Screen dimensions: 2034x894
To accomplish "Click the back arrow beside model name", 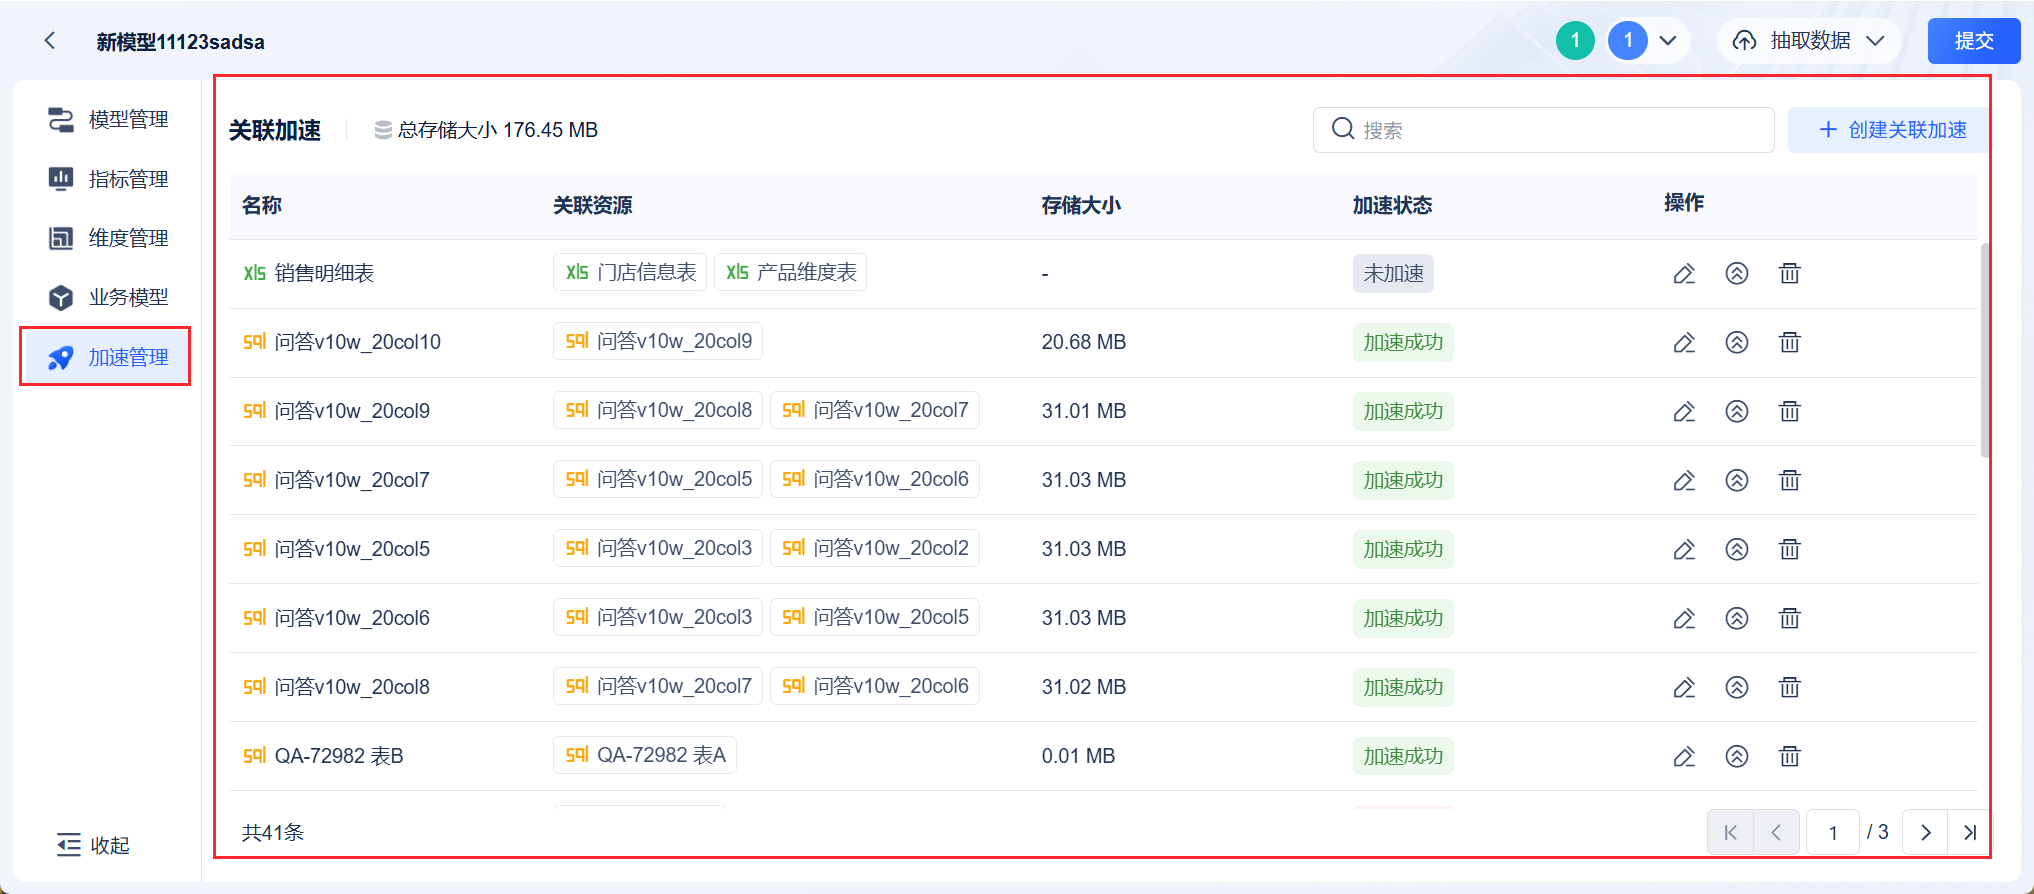I will point(50,41).
